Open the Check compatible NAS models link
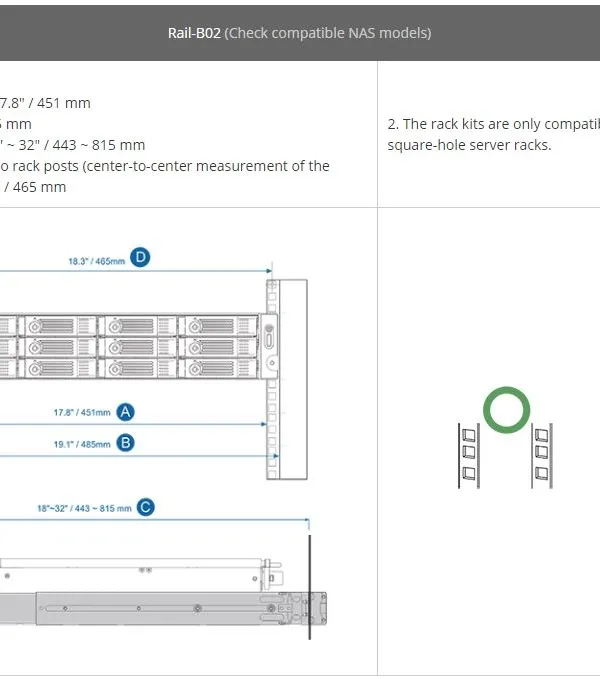Screen dimensions: 600x679 (x=328, y=33)
